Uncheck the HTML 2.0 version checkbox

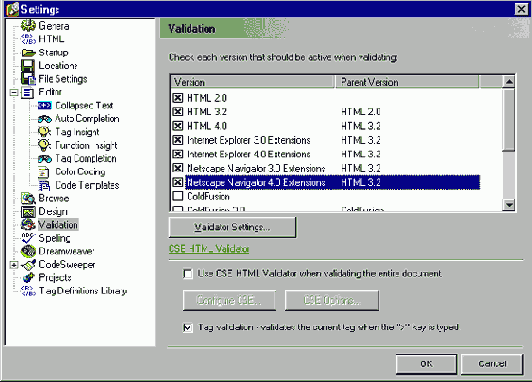click(x=178, y=98)
